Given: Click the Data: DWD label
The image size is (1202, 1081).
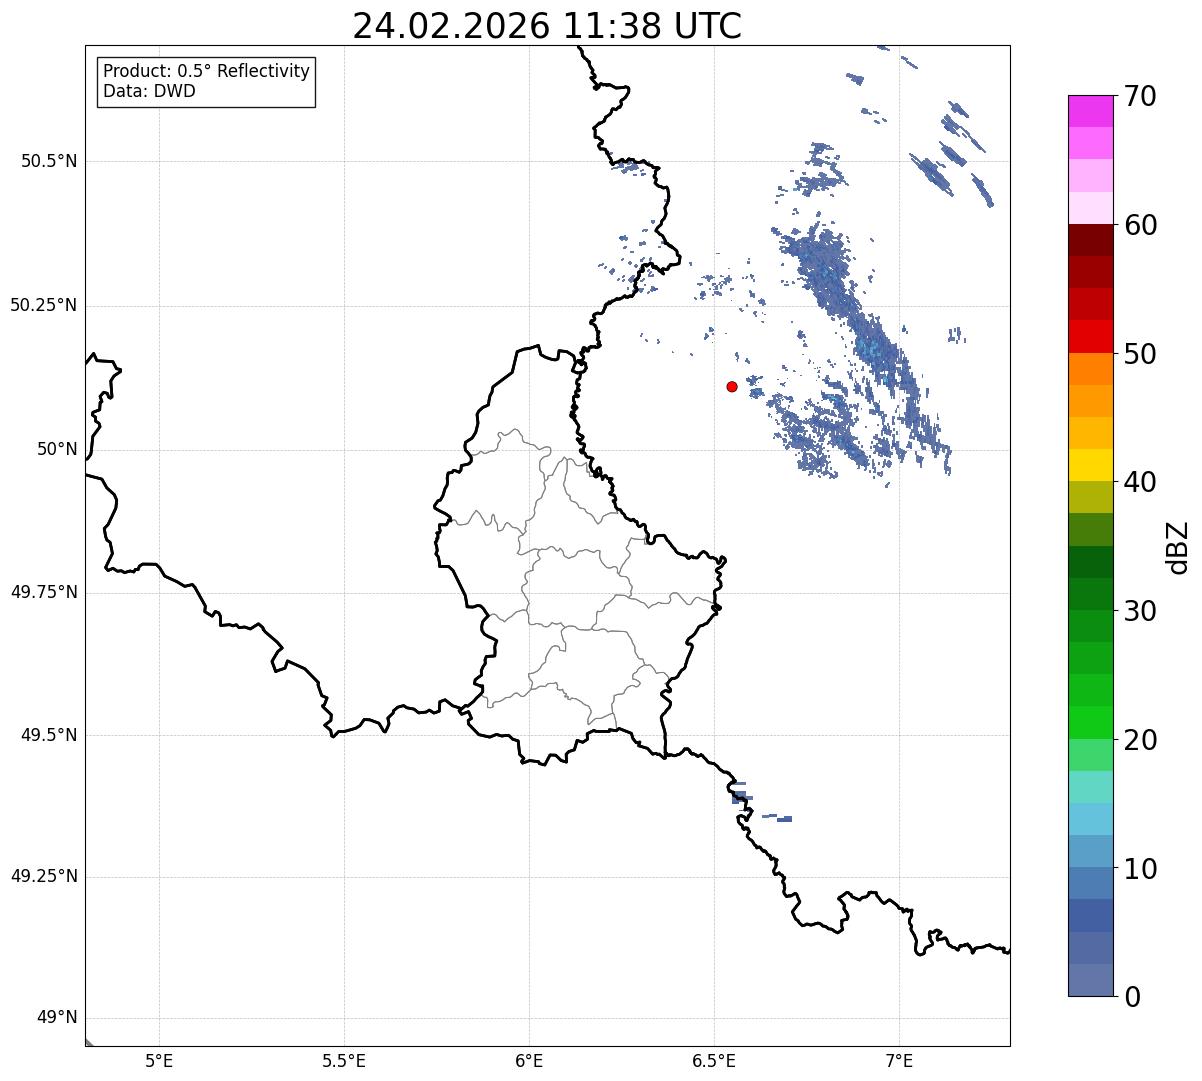Looking at the screenshot, I should (149, 91).
